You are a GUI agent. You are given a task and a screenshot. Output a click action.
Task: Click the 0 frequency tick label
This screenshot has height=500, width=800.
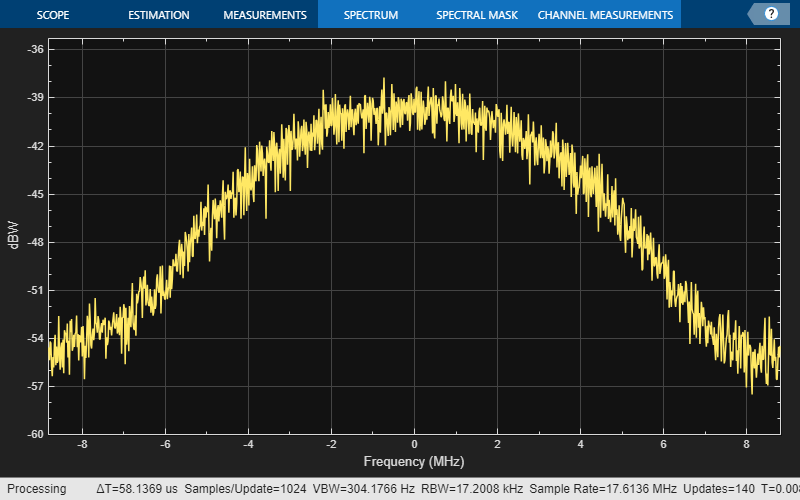[x=414, y=444]
